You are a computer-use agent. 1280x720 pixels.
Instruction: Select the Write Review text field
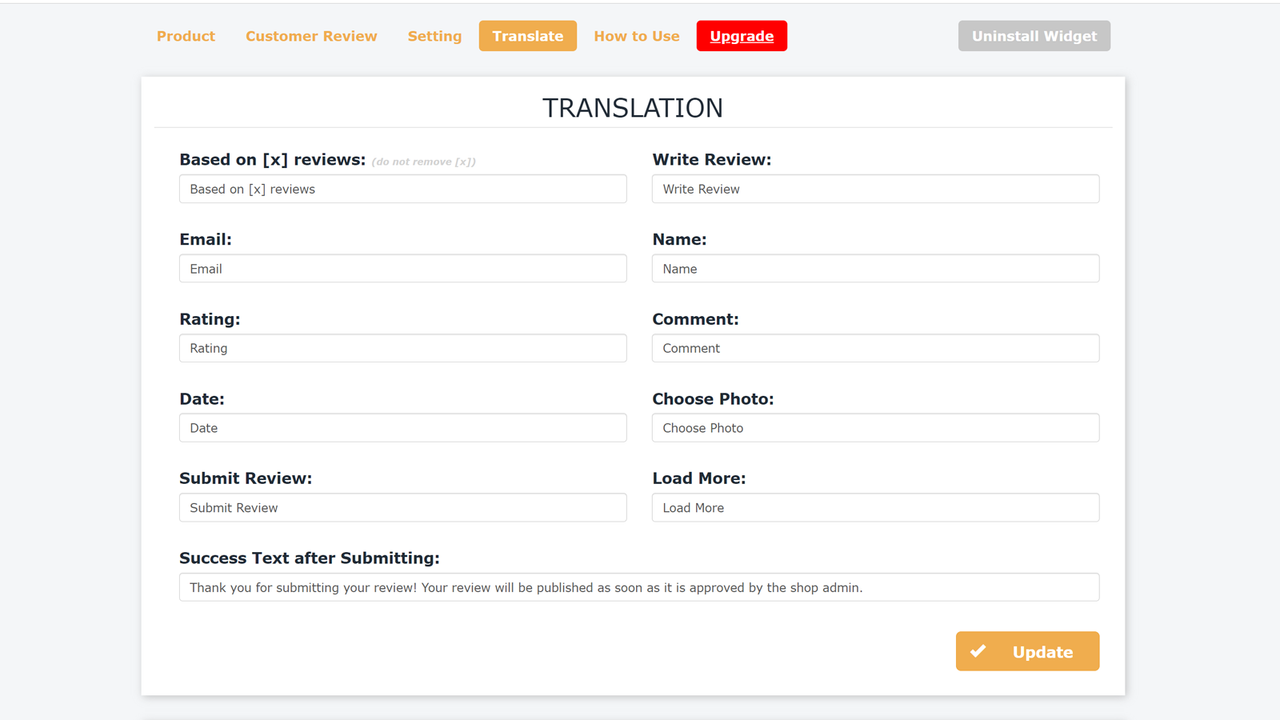tap(875, 188)
